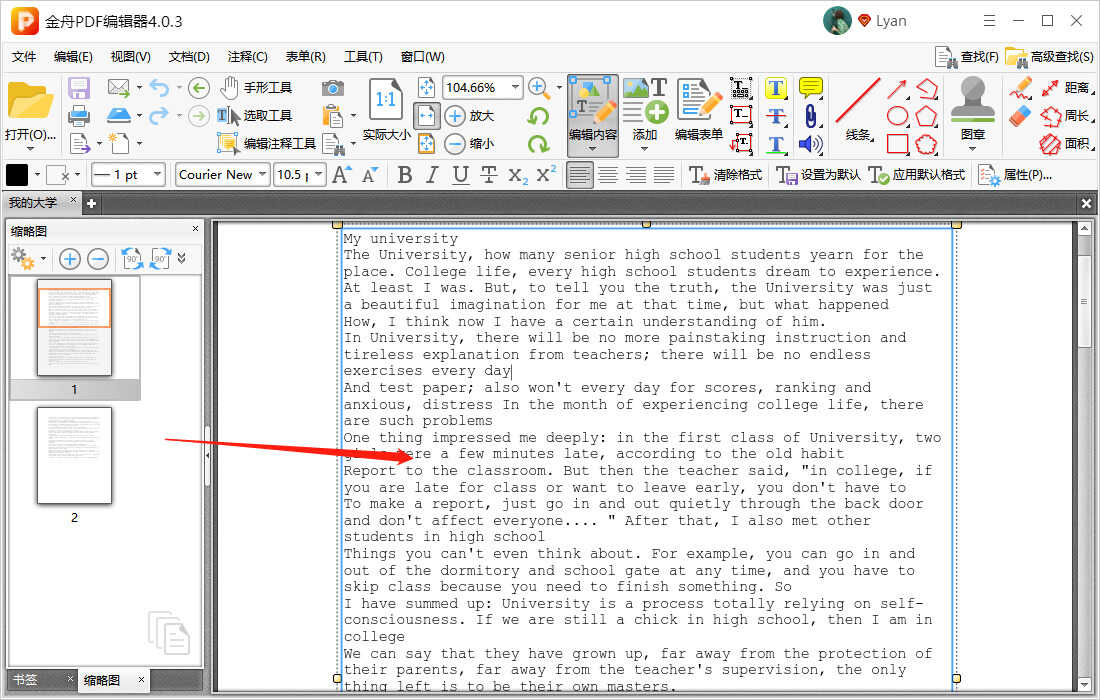Click the yellow sticky note comment icon
This screenshot has height=700, width=1100.
(x=810, y=88)
